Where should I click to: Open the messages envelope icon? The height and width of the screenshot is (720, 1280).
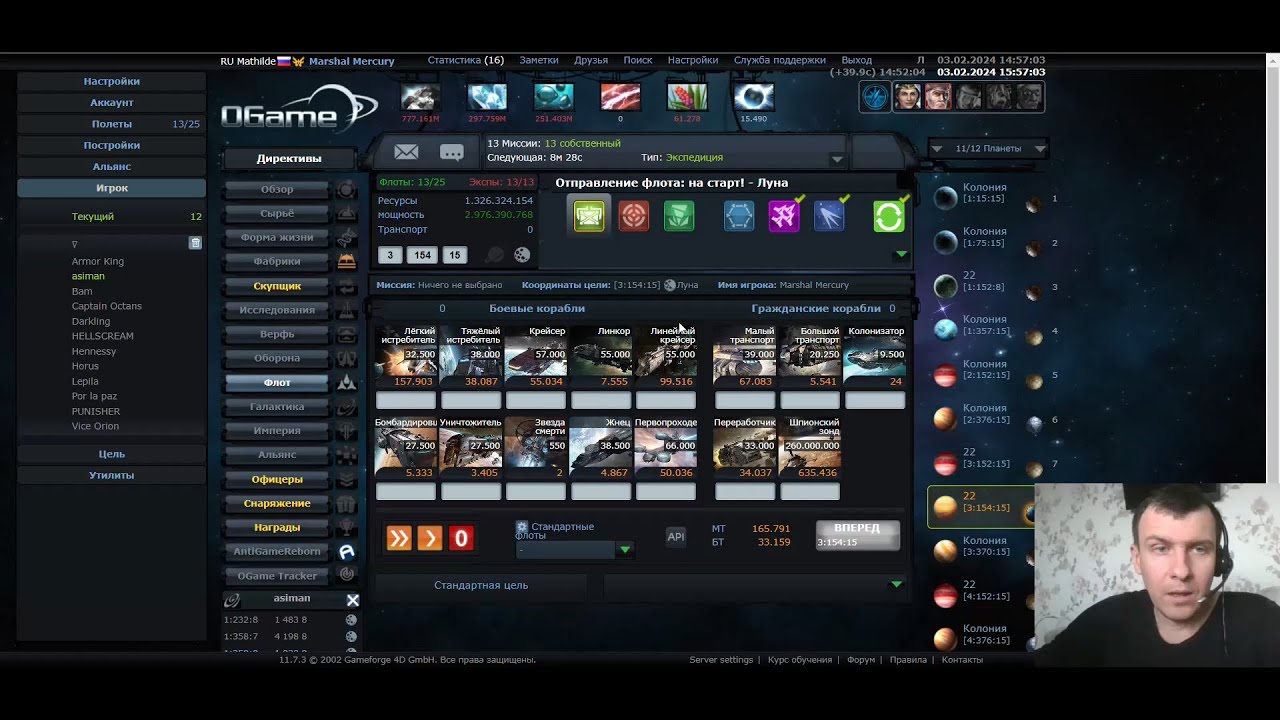point(406,152)
